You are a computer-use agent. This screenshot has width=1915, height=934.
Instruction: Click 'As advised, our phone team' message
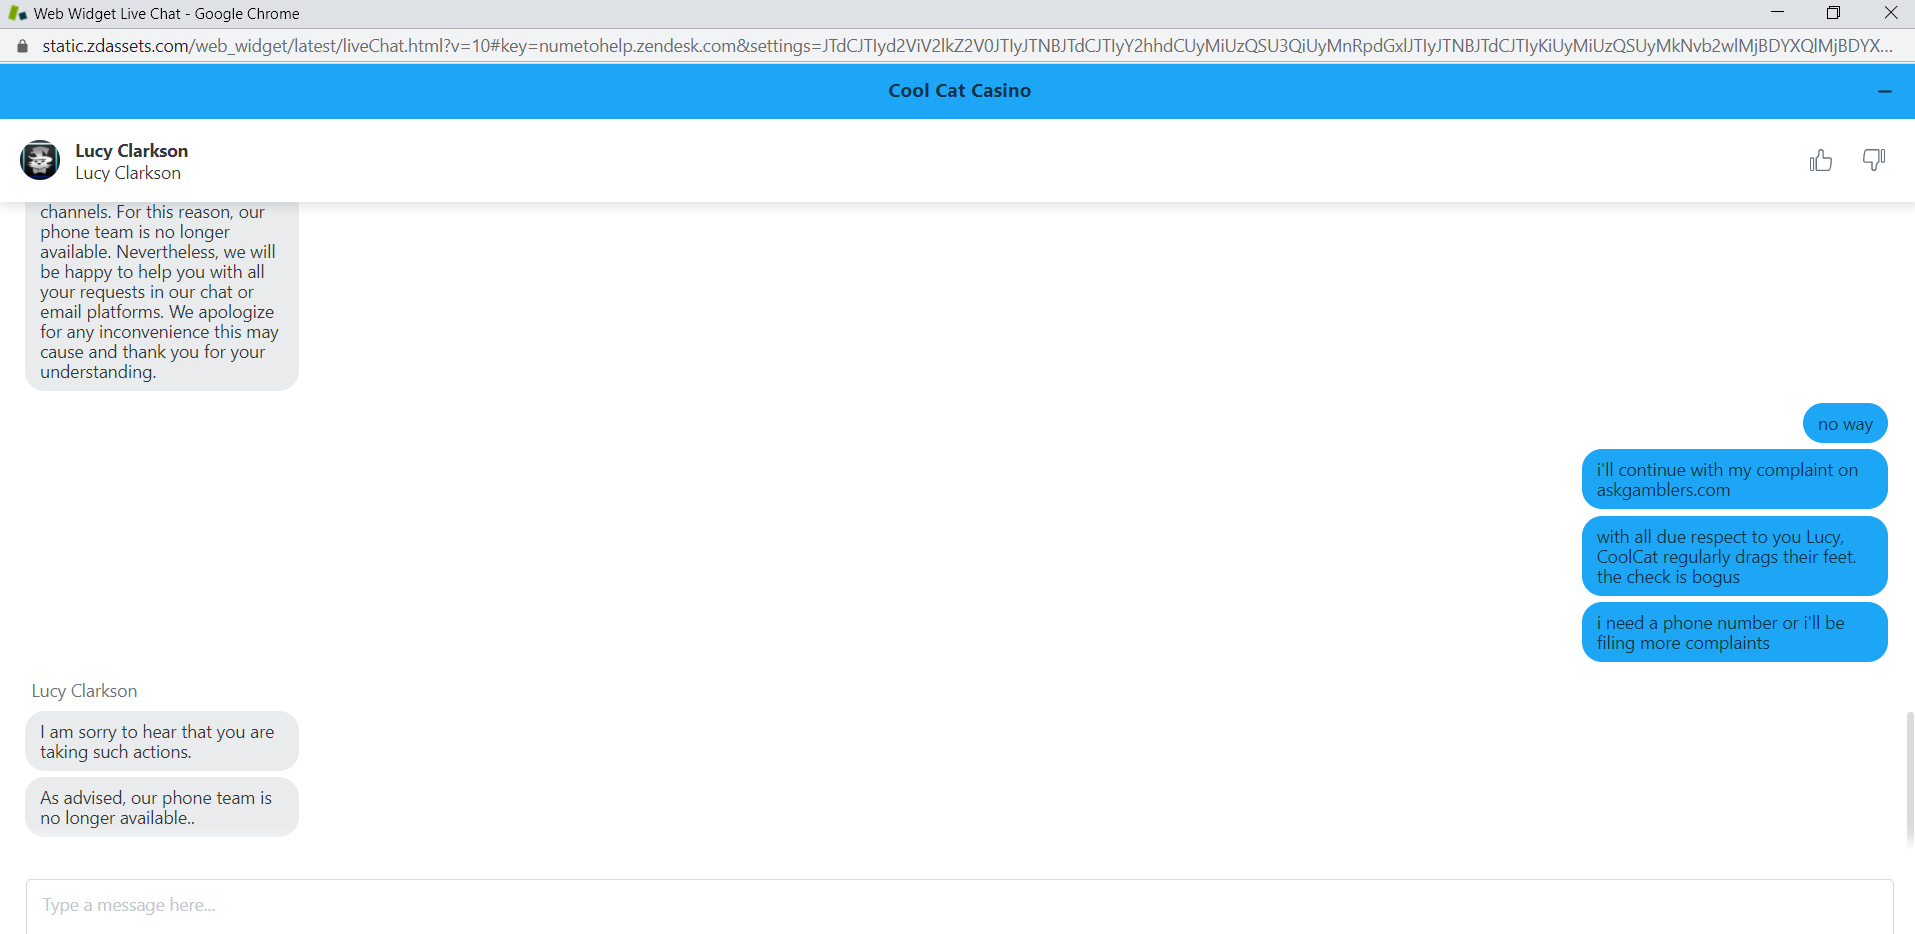[x=162, y=807]
